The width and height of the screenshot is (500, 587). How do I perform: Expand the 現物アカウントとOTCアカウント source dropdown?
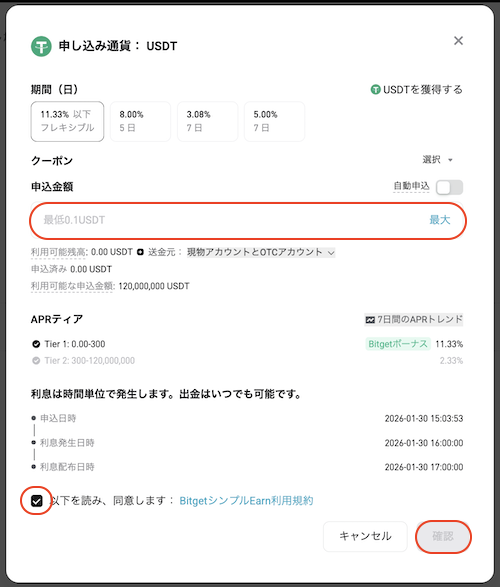click(261, 252)
